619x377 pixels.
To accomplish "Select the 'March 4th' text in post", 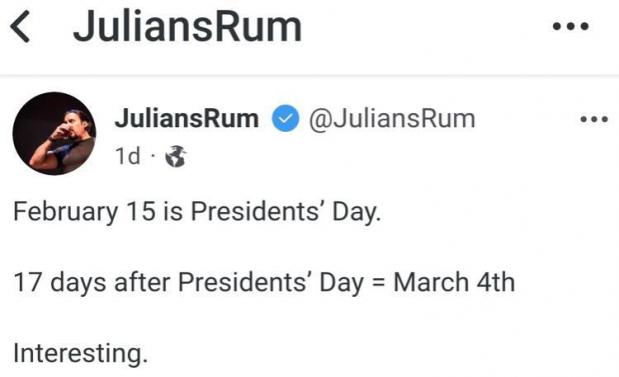I will 454,282.
